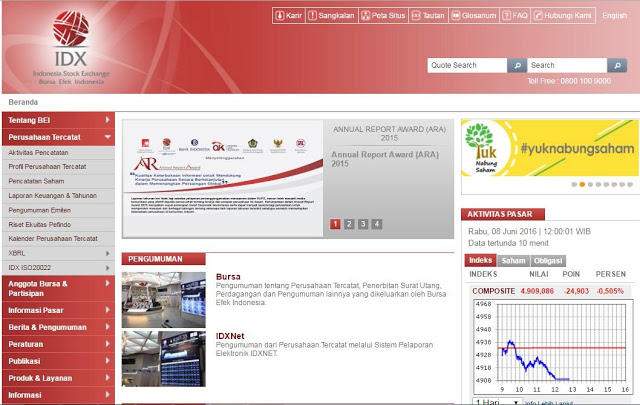640x405 pixels.
Task: Open the Bursa heading link
Action: point(228,276)
